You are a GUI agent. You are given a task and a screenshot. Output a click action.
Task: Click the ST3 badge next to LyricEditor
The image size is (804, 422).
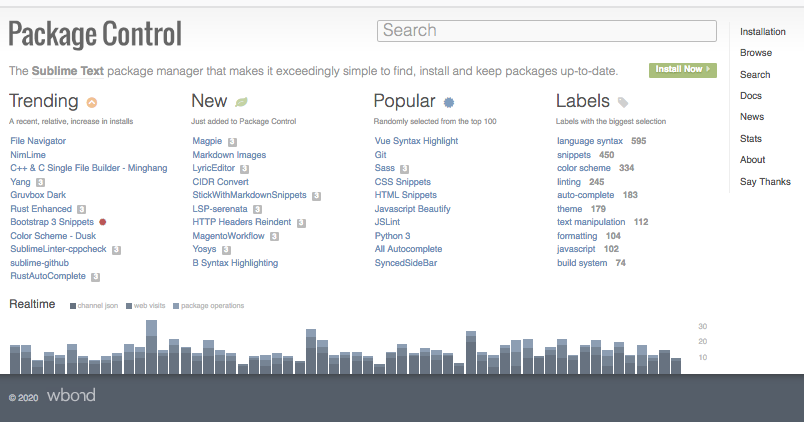click(x=245, y=169)
